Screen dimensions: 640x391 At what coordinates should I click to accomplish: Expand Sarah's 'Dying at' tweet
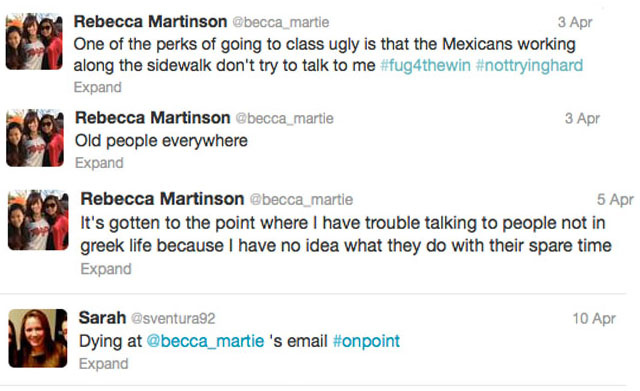(104, 364)
